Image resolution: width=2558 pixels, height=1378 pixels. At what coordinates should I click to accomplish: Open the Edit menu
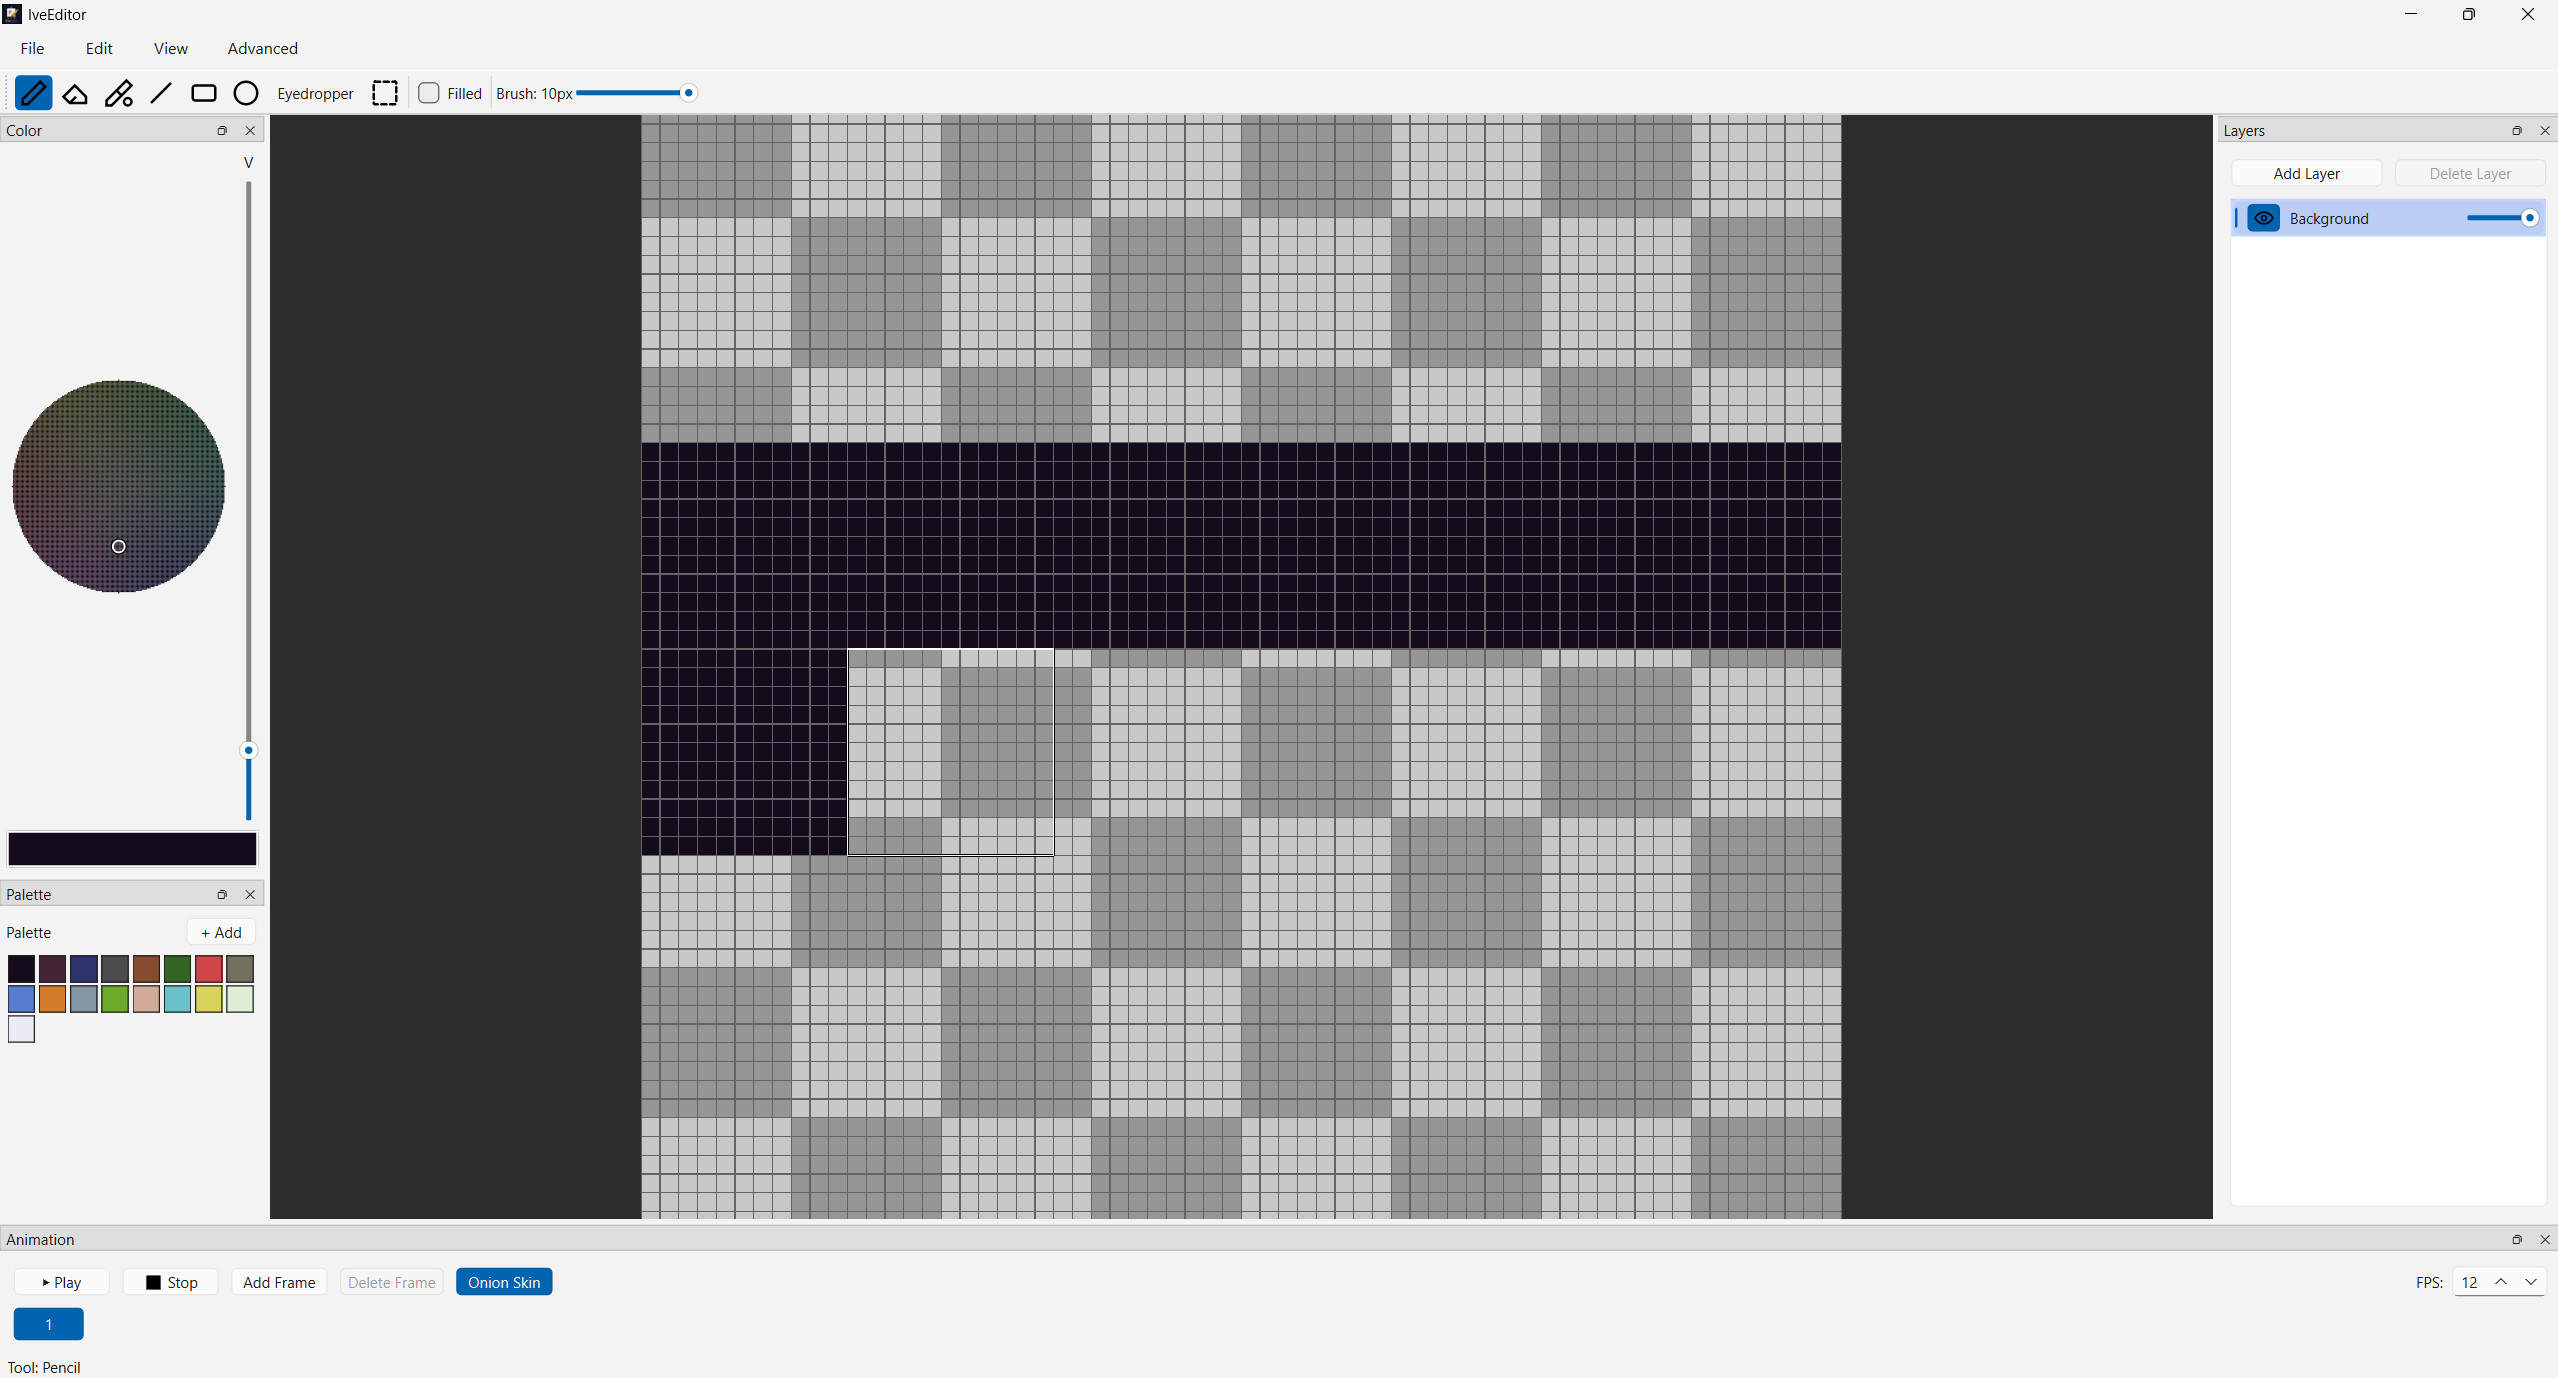[x=99, y=48]
